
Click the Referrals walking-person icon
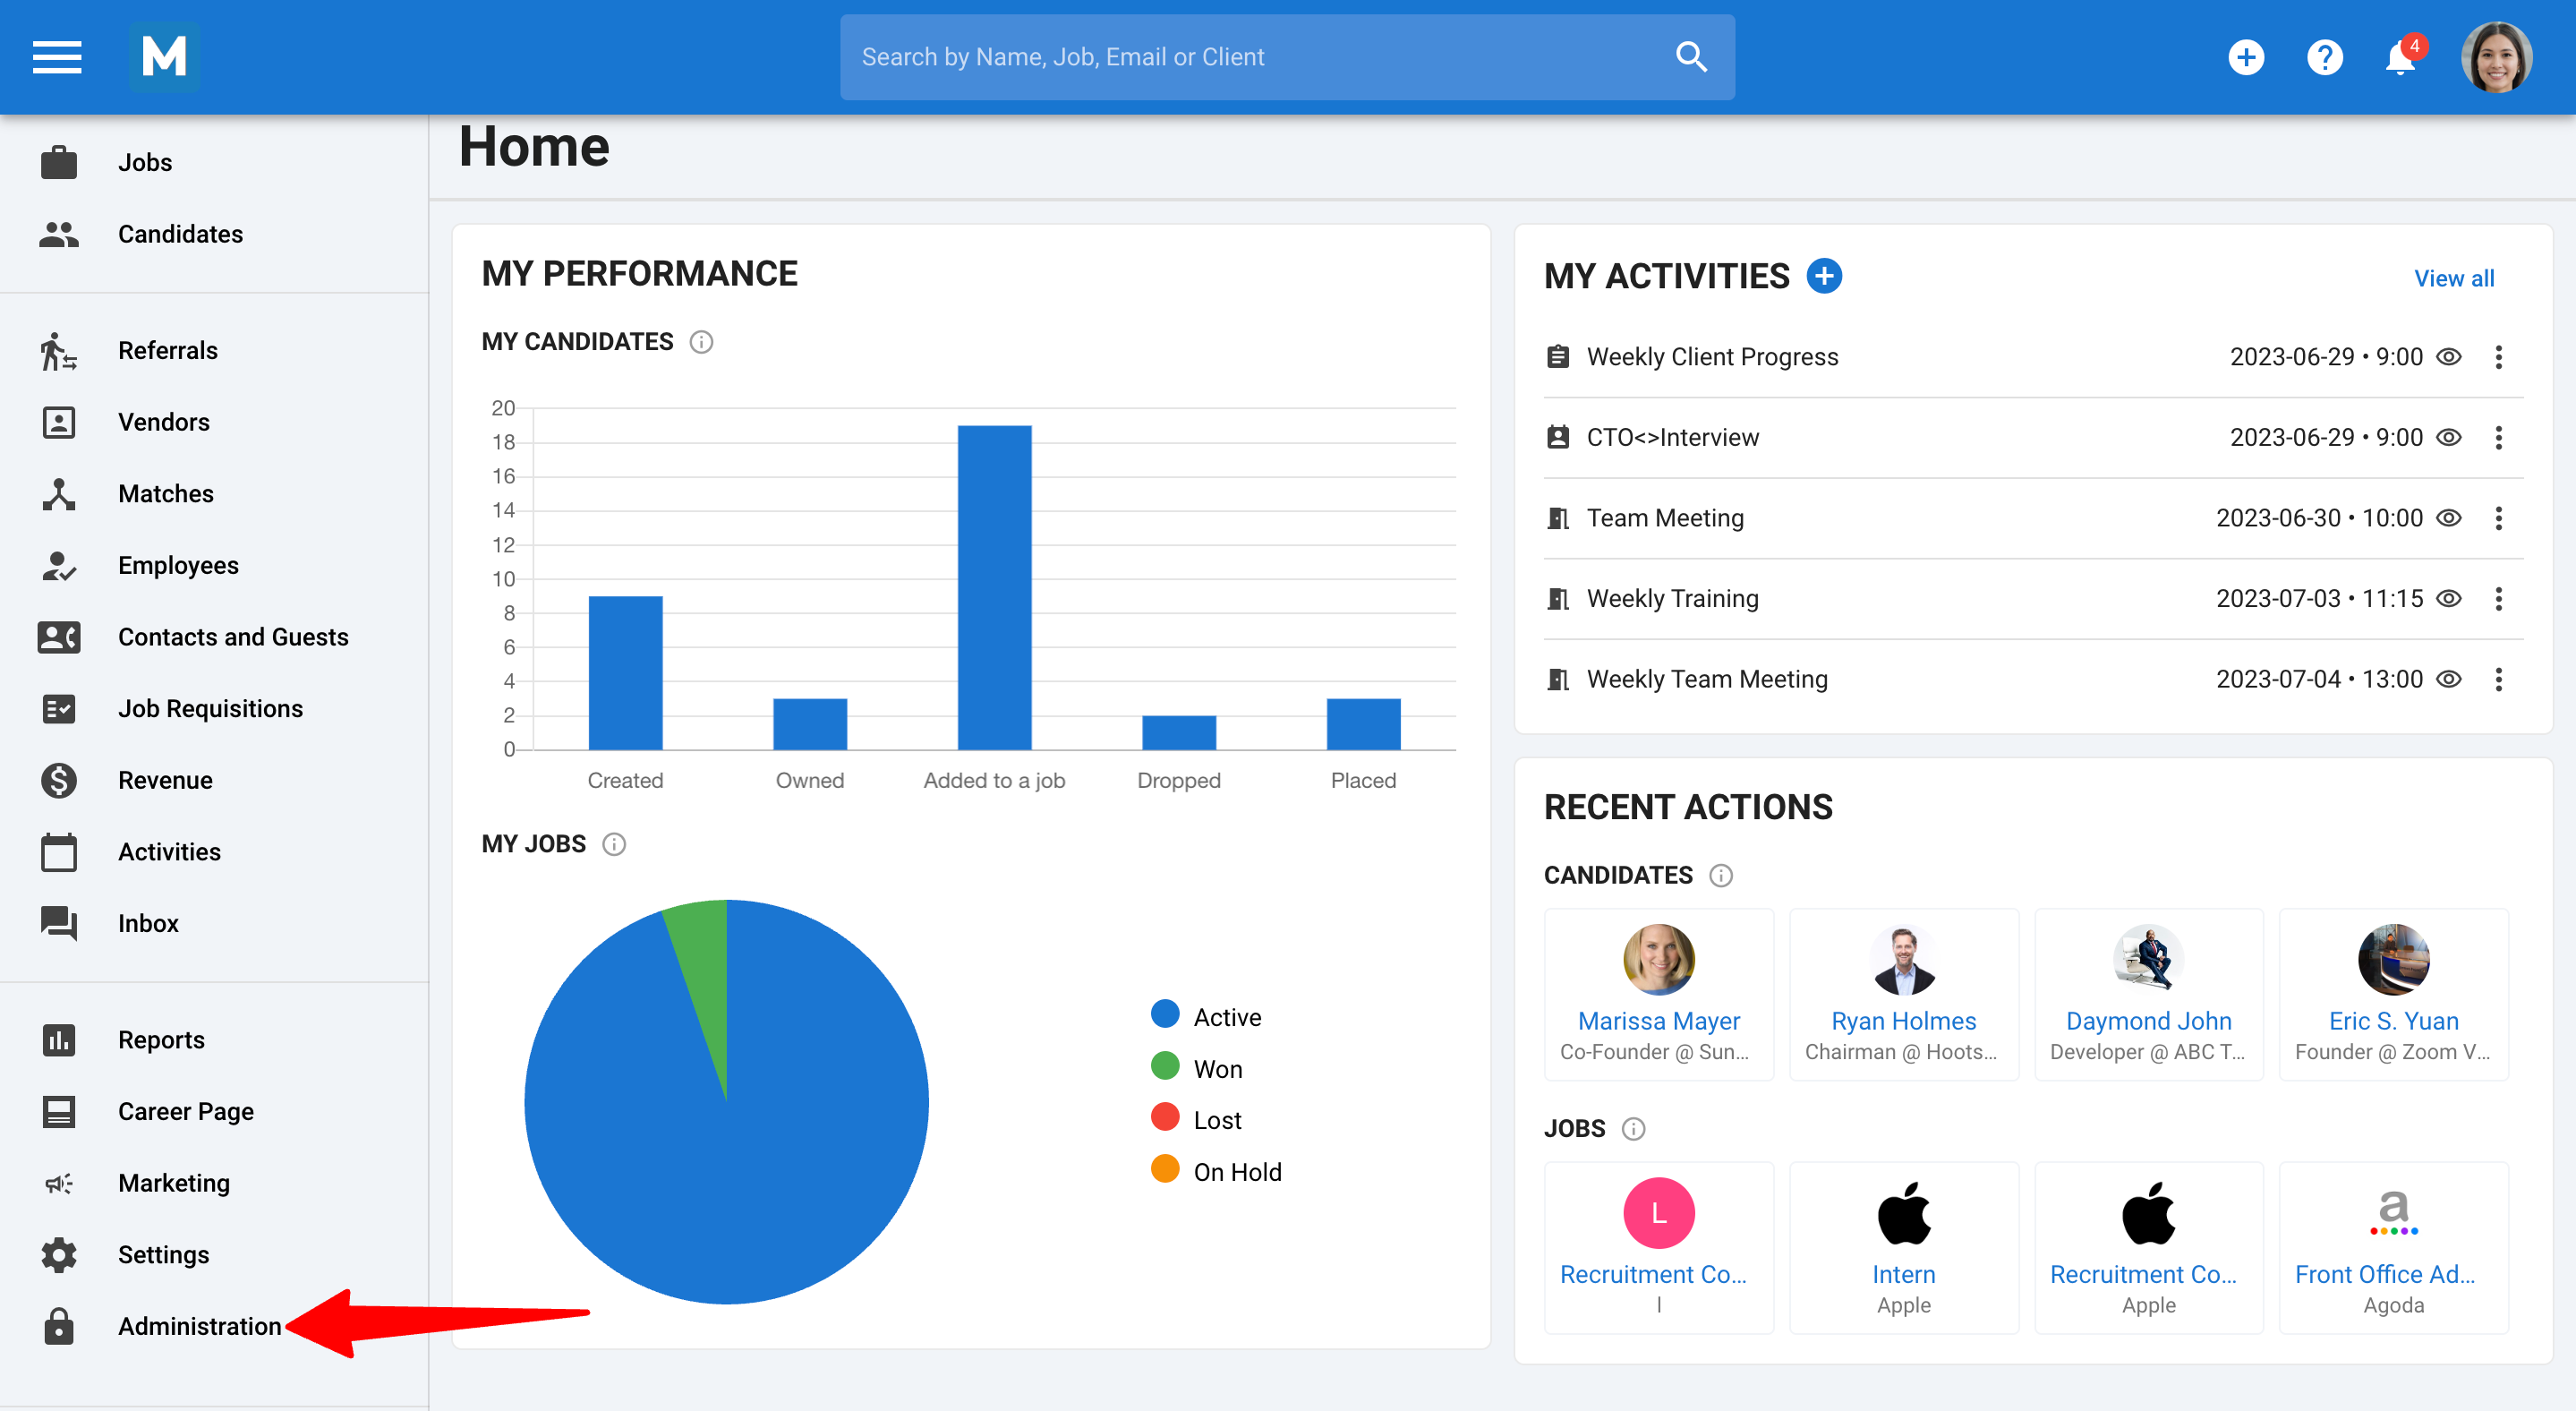pyautogui.click(x=59, y=351)
